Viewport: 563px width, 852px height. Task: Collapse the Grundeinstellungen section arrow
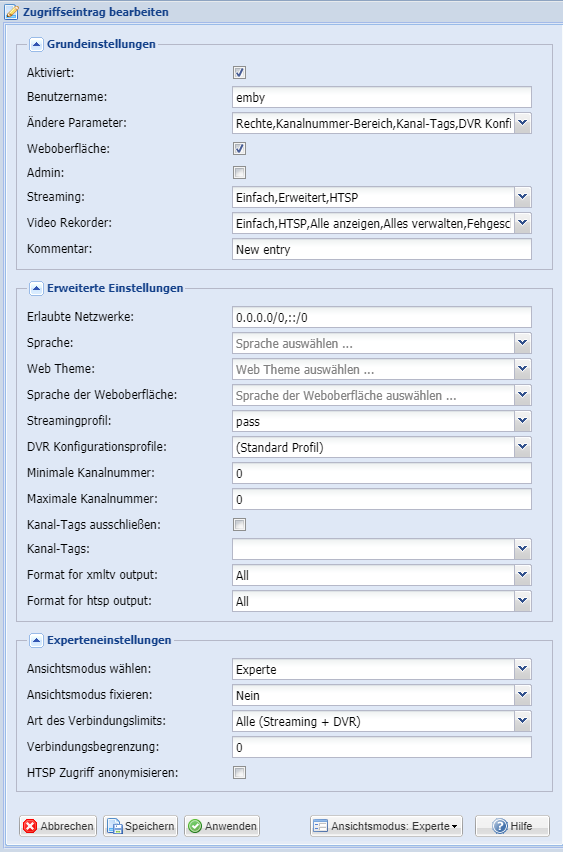tap(36, 44)
